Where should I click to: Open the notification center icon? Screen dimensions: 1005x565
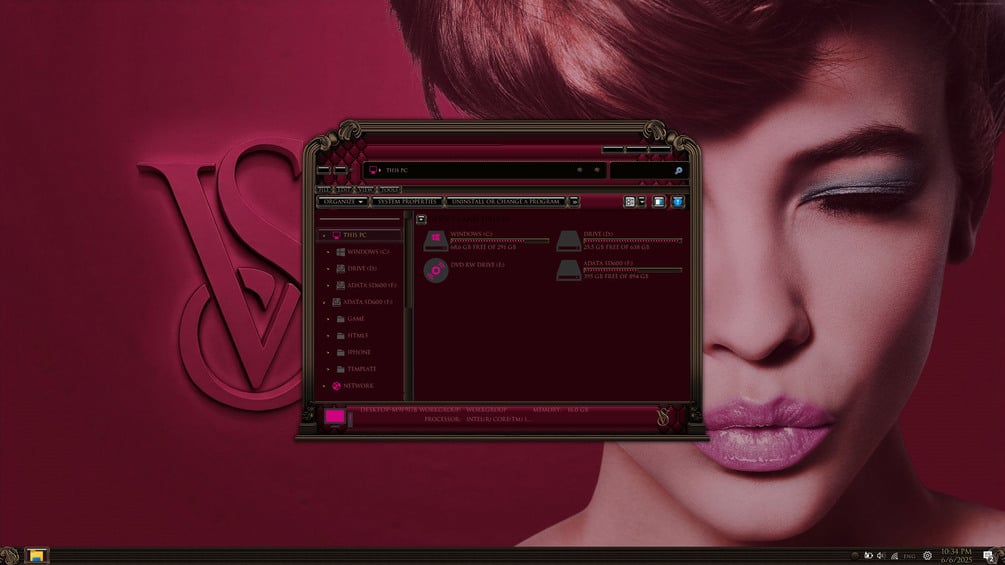coord(989,556)
